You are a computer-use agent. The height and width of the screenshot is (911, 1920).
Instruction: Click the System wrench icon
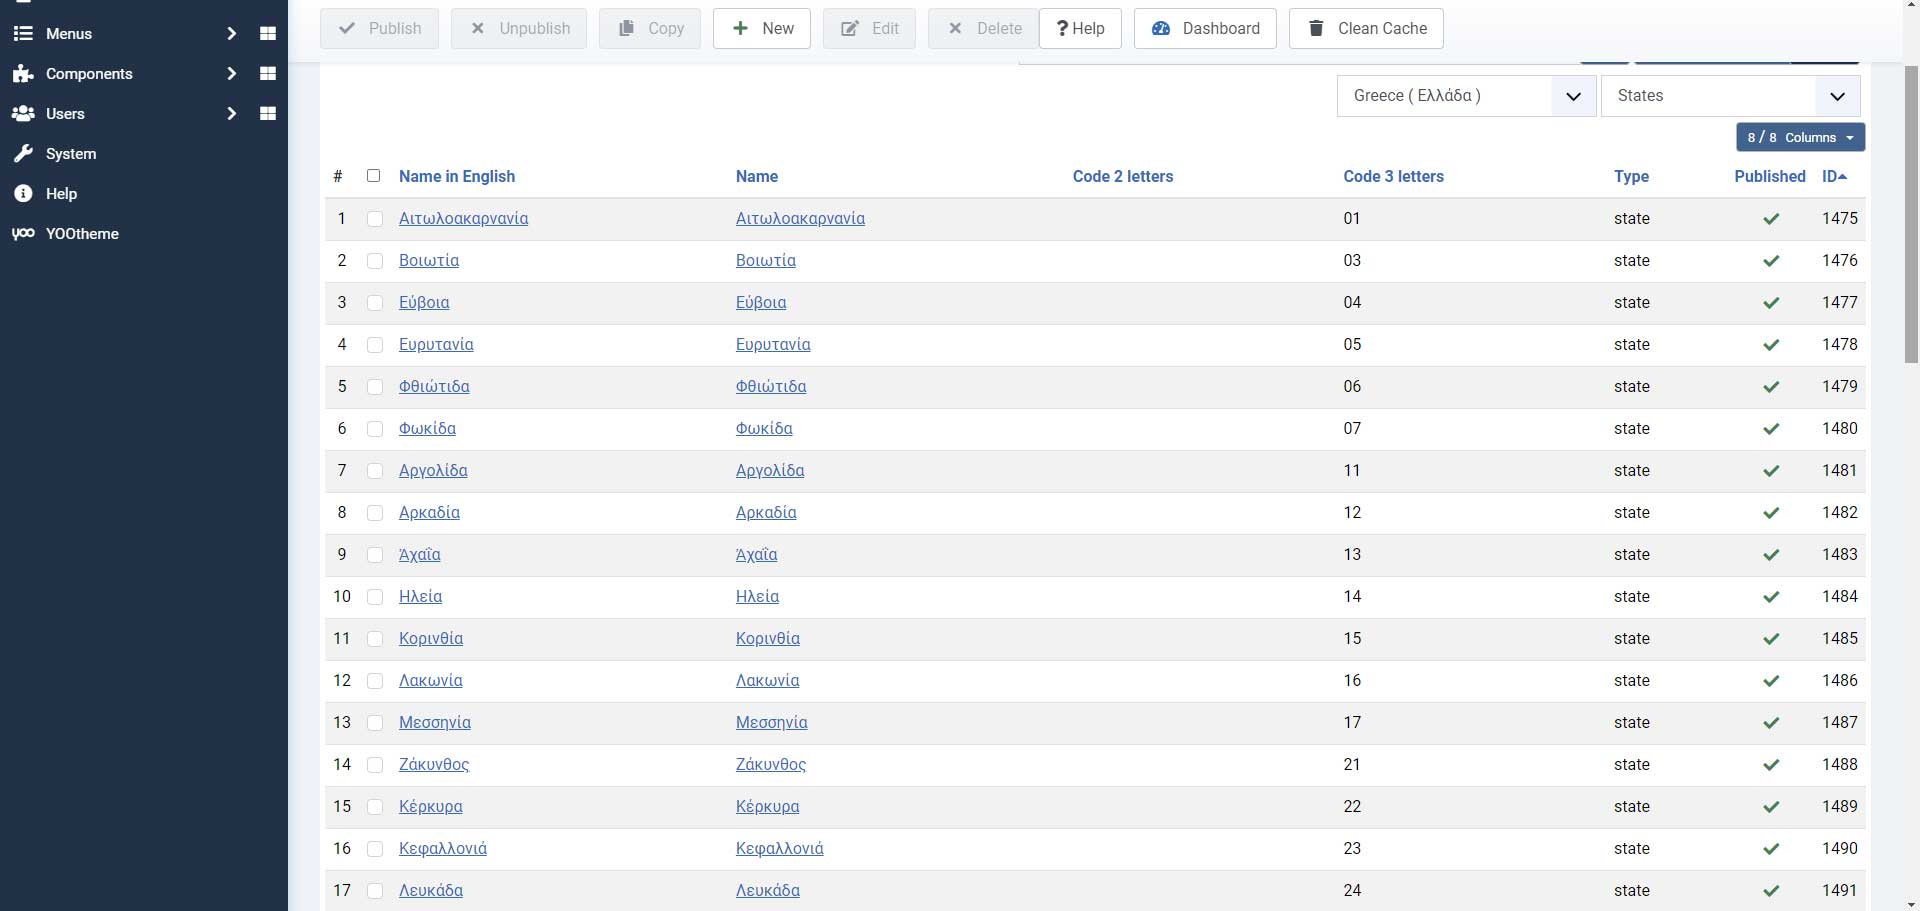pyautogui.click(x=23, y=154)
